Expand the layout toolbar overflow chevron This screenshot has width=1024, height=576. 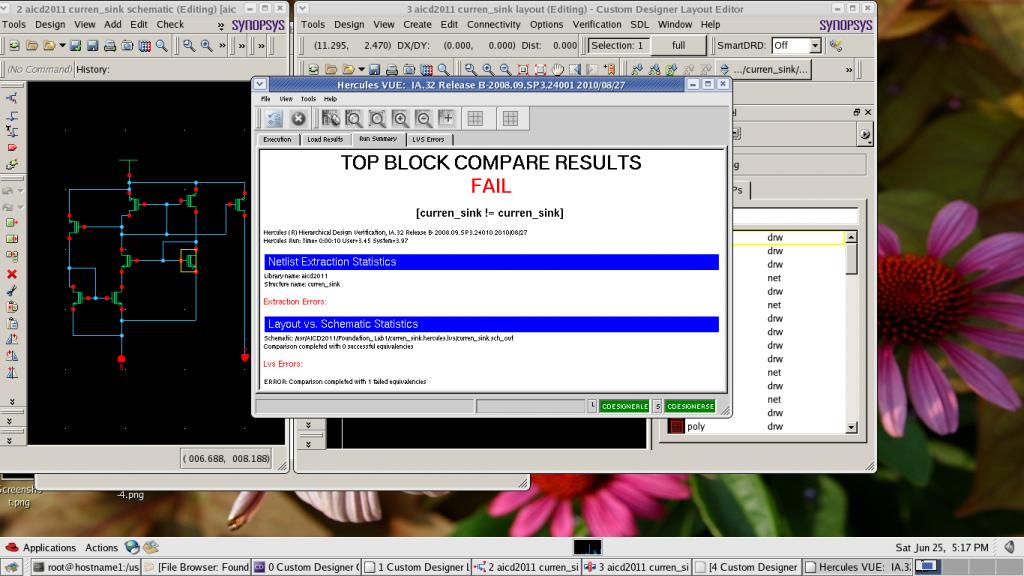pos(849,69)
